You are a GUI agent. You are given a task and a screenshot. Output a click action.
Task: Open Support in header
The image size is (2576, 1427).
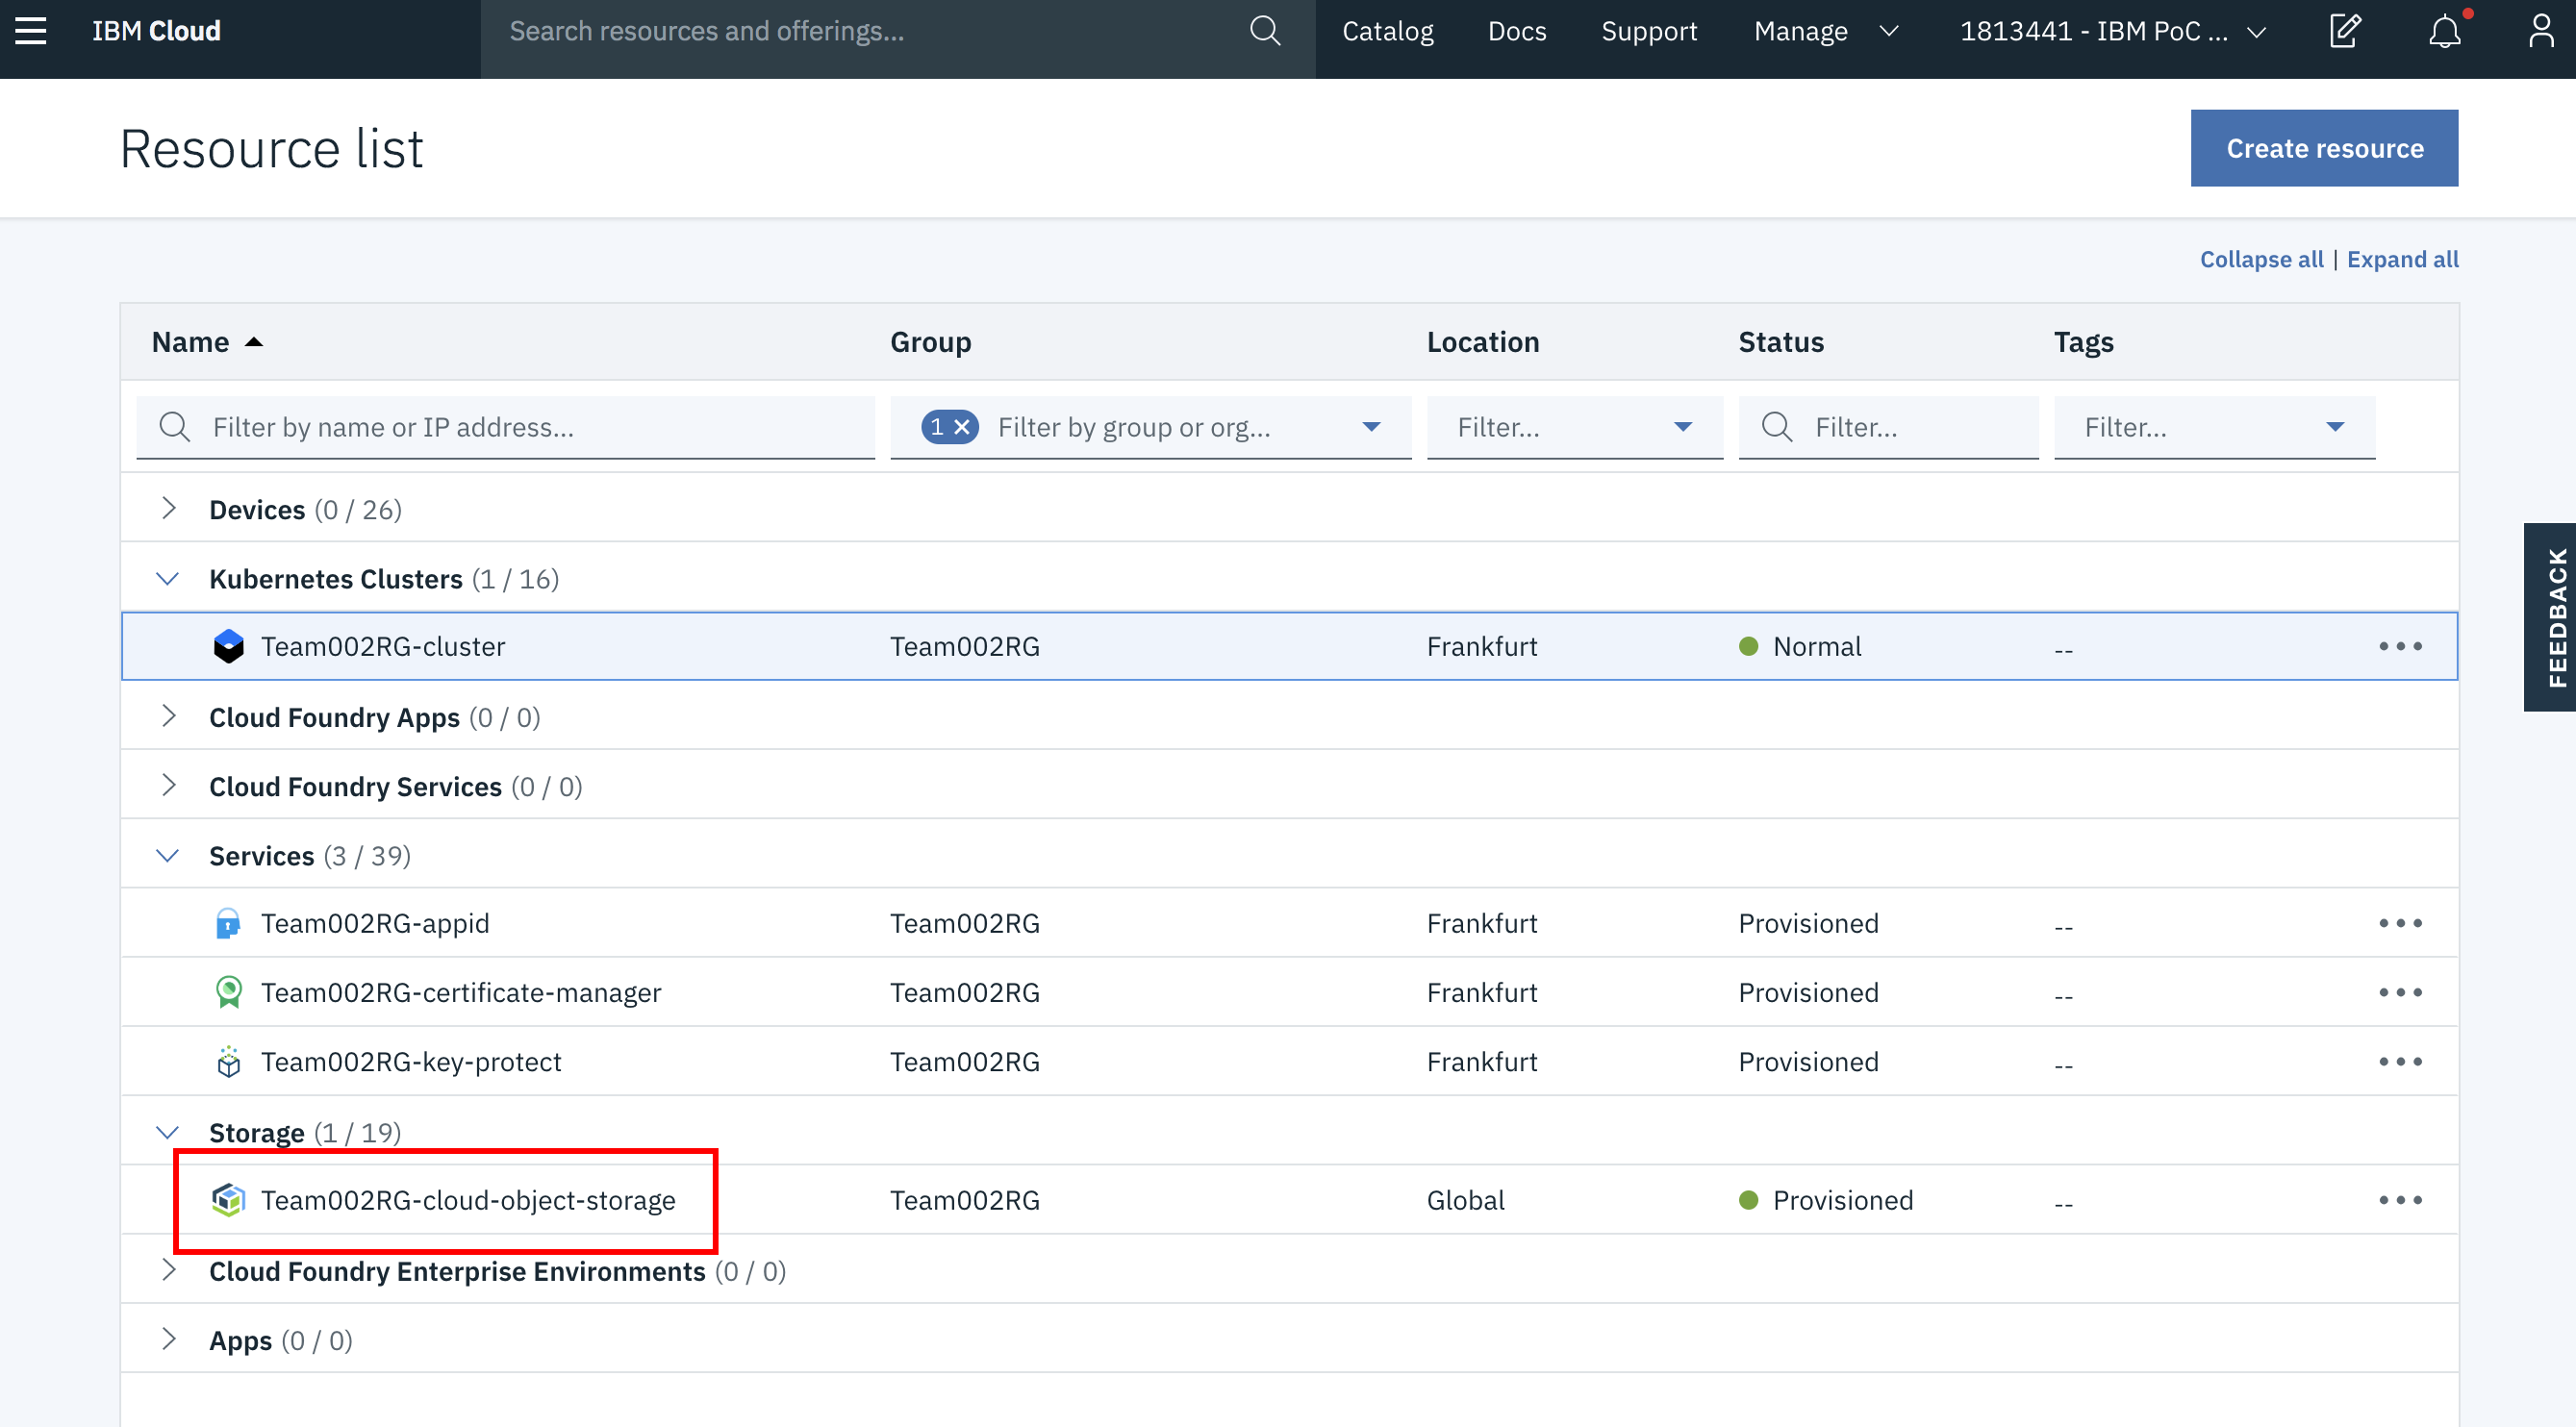(x=1648, y=31)
